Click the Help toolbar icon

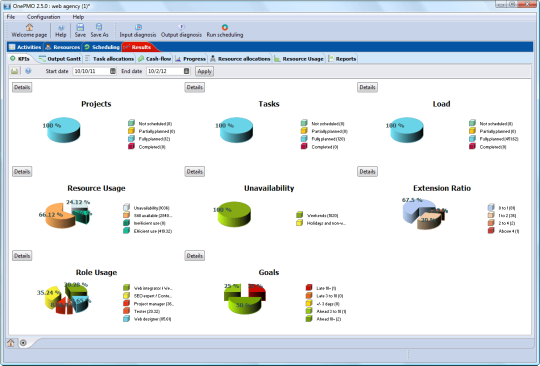(61, 30)
